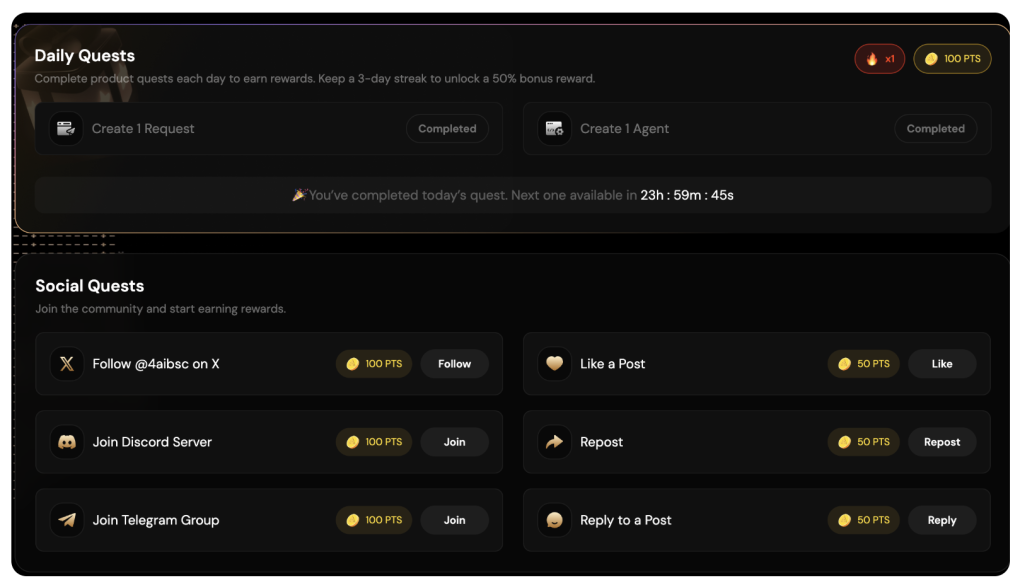Click Completed status on Create 1 Agent
Image resolution: width=1020 pixels, height=585 pixels.
[935, 129]
